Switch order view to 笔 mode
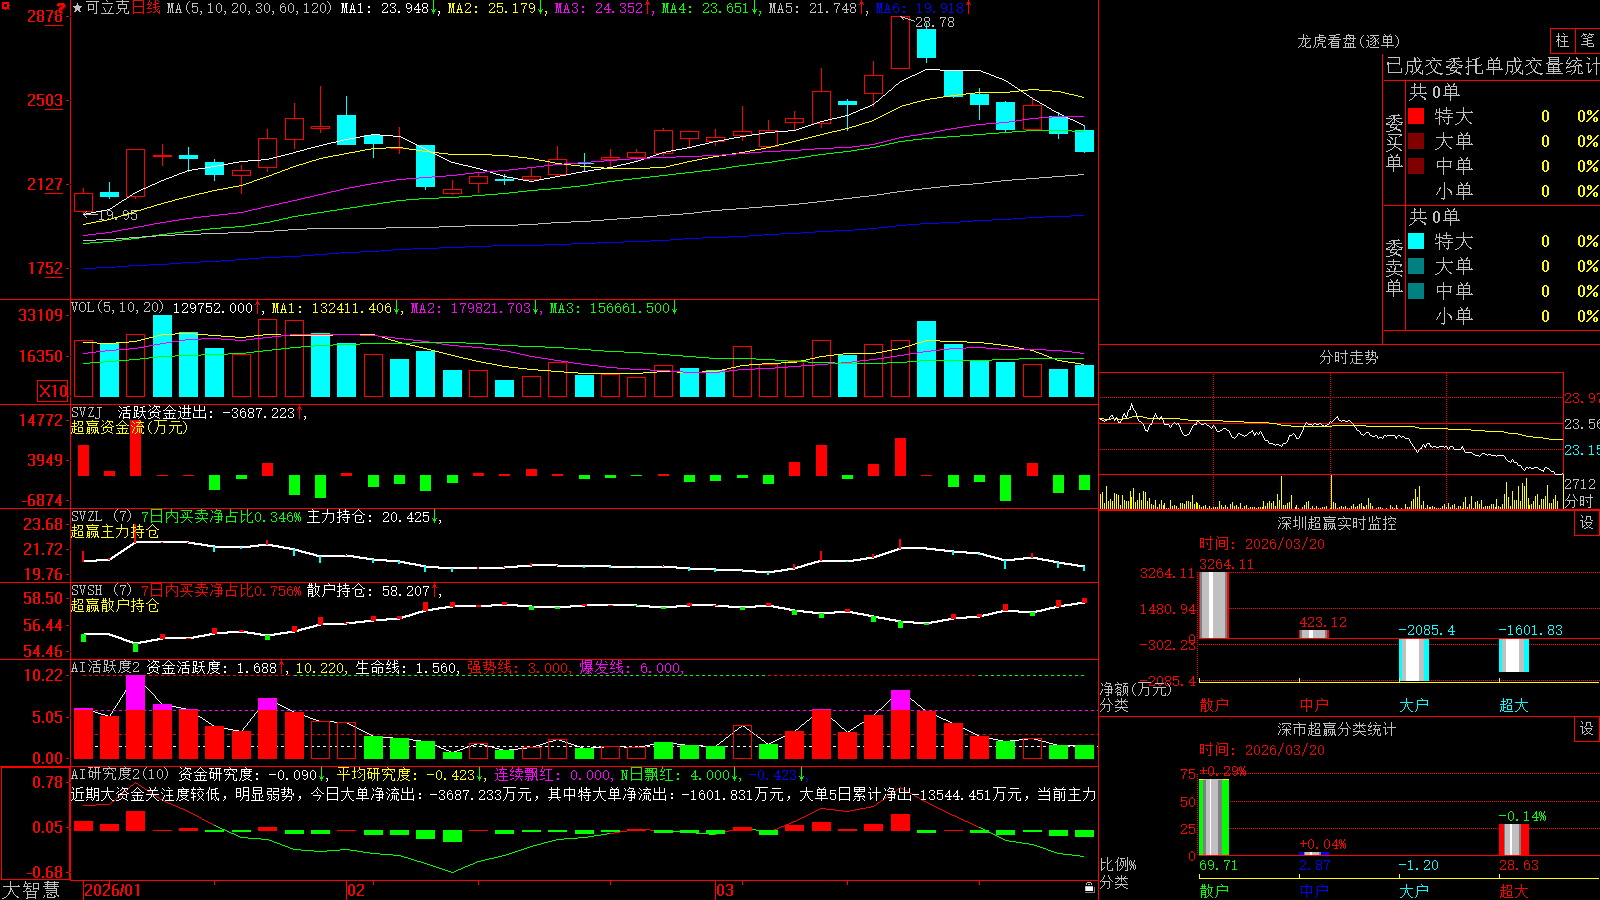 (x=1588, y=40)
